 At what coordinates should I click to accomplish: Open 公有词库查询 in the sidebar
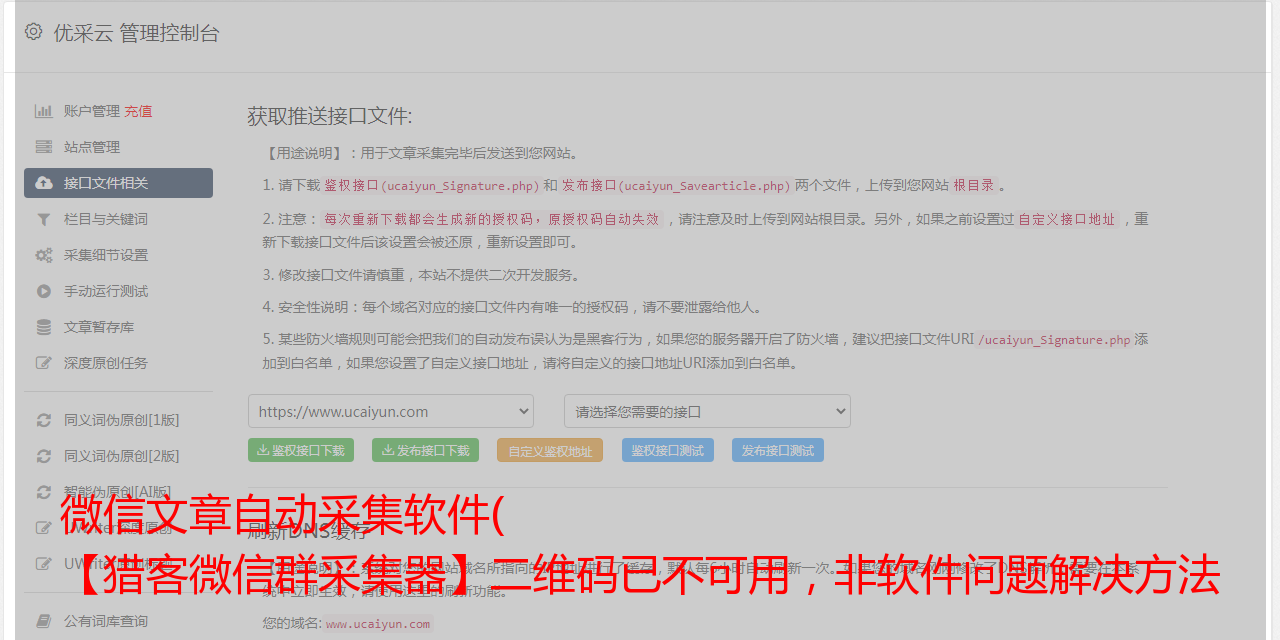[106, 621]
